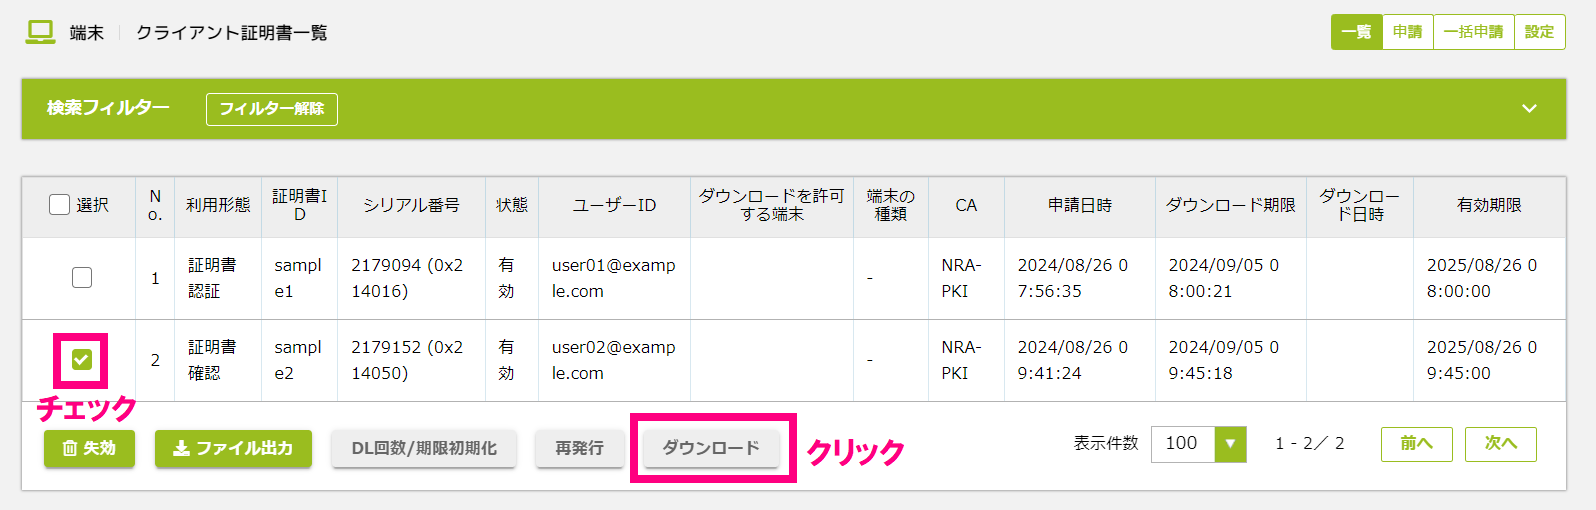The width and height of the screenshot is (1596, 510).
Task: Click the CA column header
Action: click(966, 205)
